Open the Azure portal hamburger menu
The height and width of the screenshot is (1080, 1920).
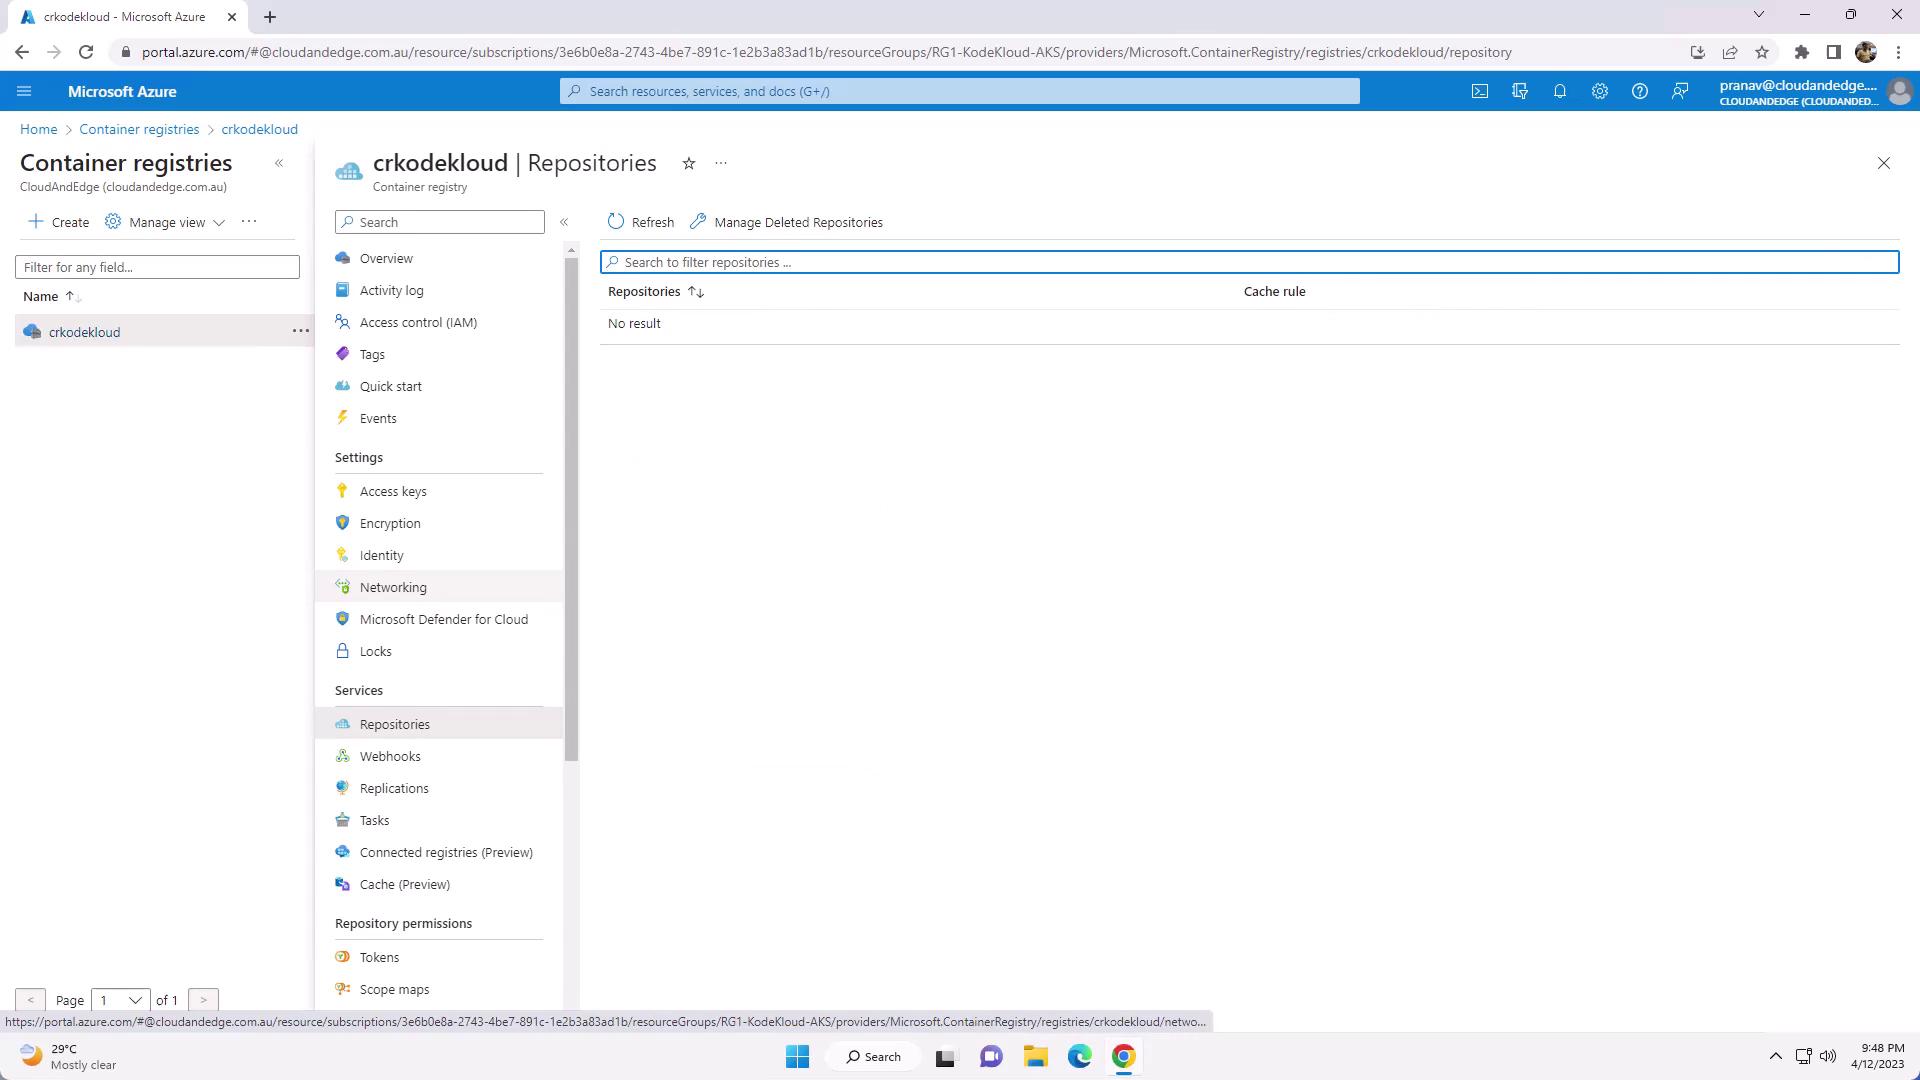point(24,91)
